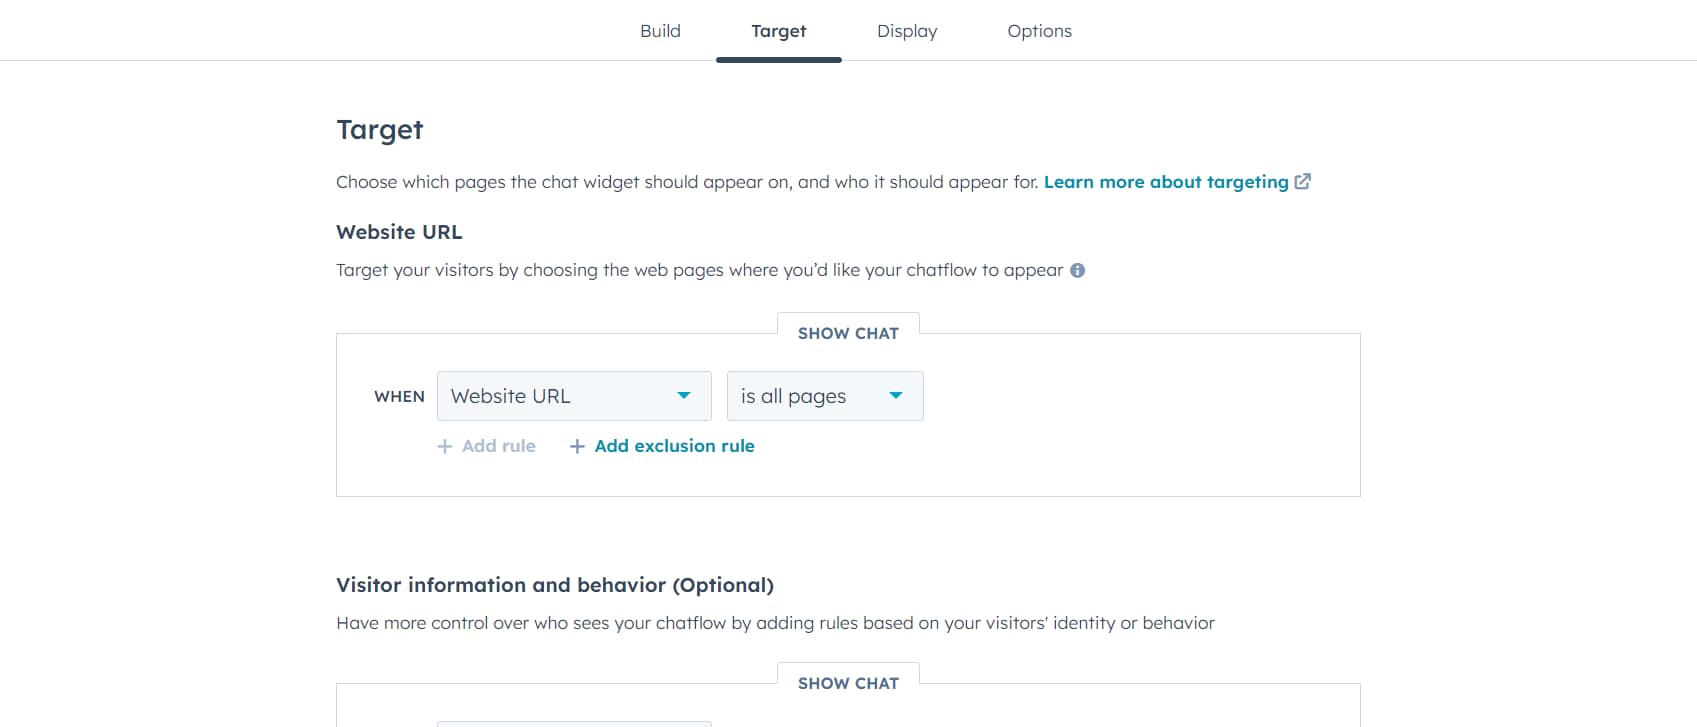Image resolution: width=1697 pixels, height=727 pixels.
Task: Click the SHOW CHAT label above Website URL rules
Action: click(x=847, y=333)
